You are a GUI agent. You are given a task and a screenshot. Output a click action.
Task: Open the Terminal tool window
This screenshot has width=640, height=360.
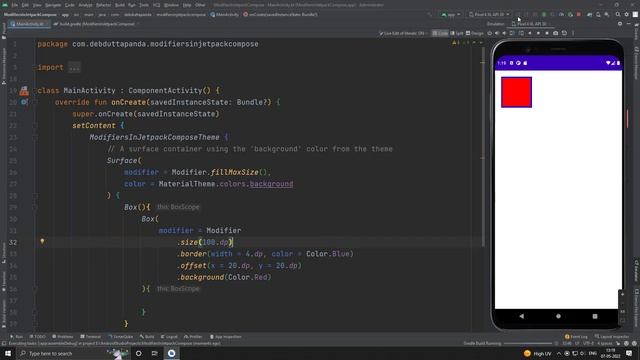point(90,337)
